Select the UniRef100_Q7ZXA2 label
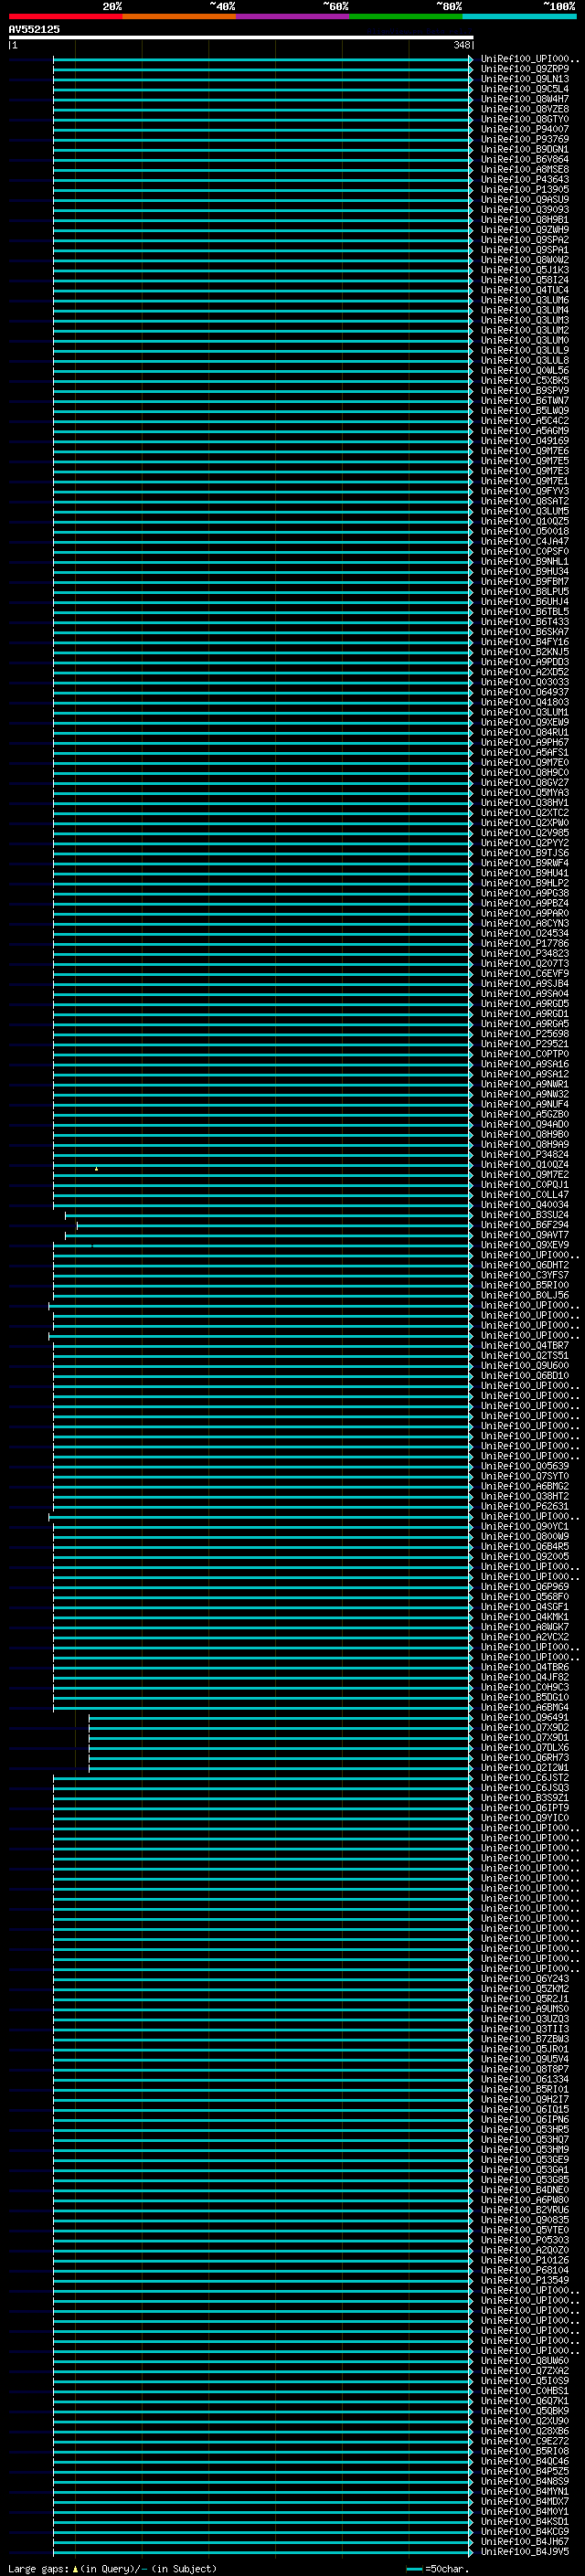Image resolution: width=585 pixels, height=2576 pixels. [x=525, y=2371]
